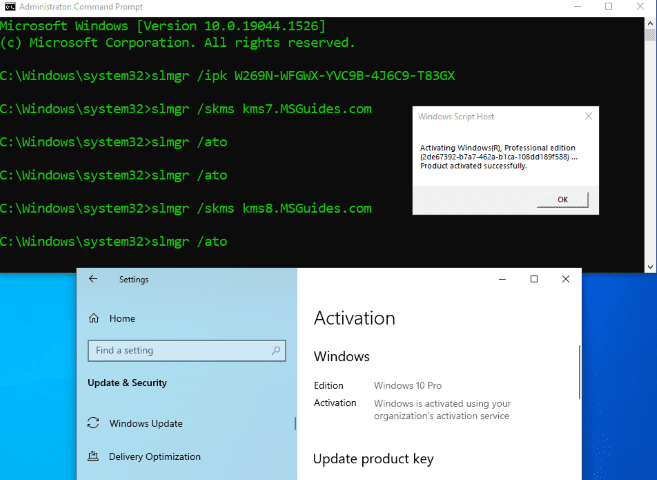Click OK in Windows Script Host dialog

coord(562,199)
